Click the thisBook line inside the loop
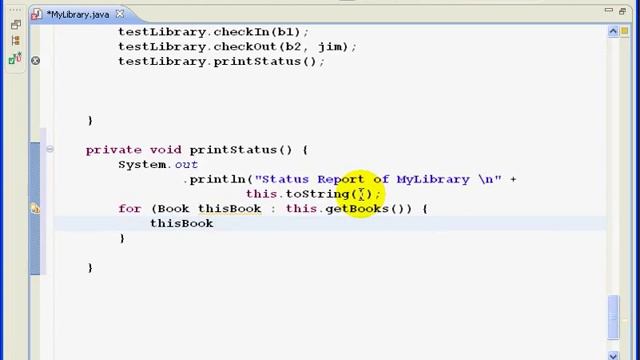 click(x=182, y=224)
